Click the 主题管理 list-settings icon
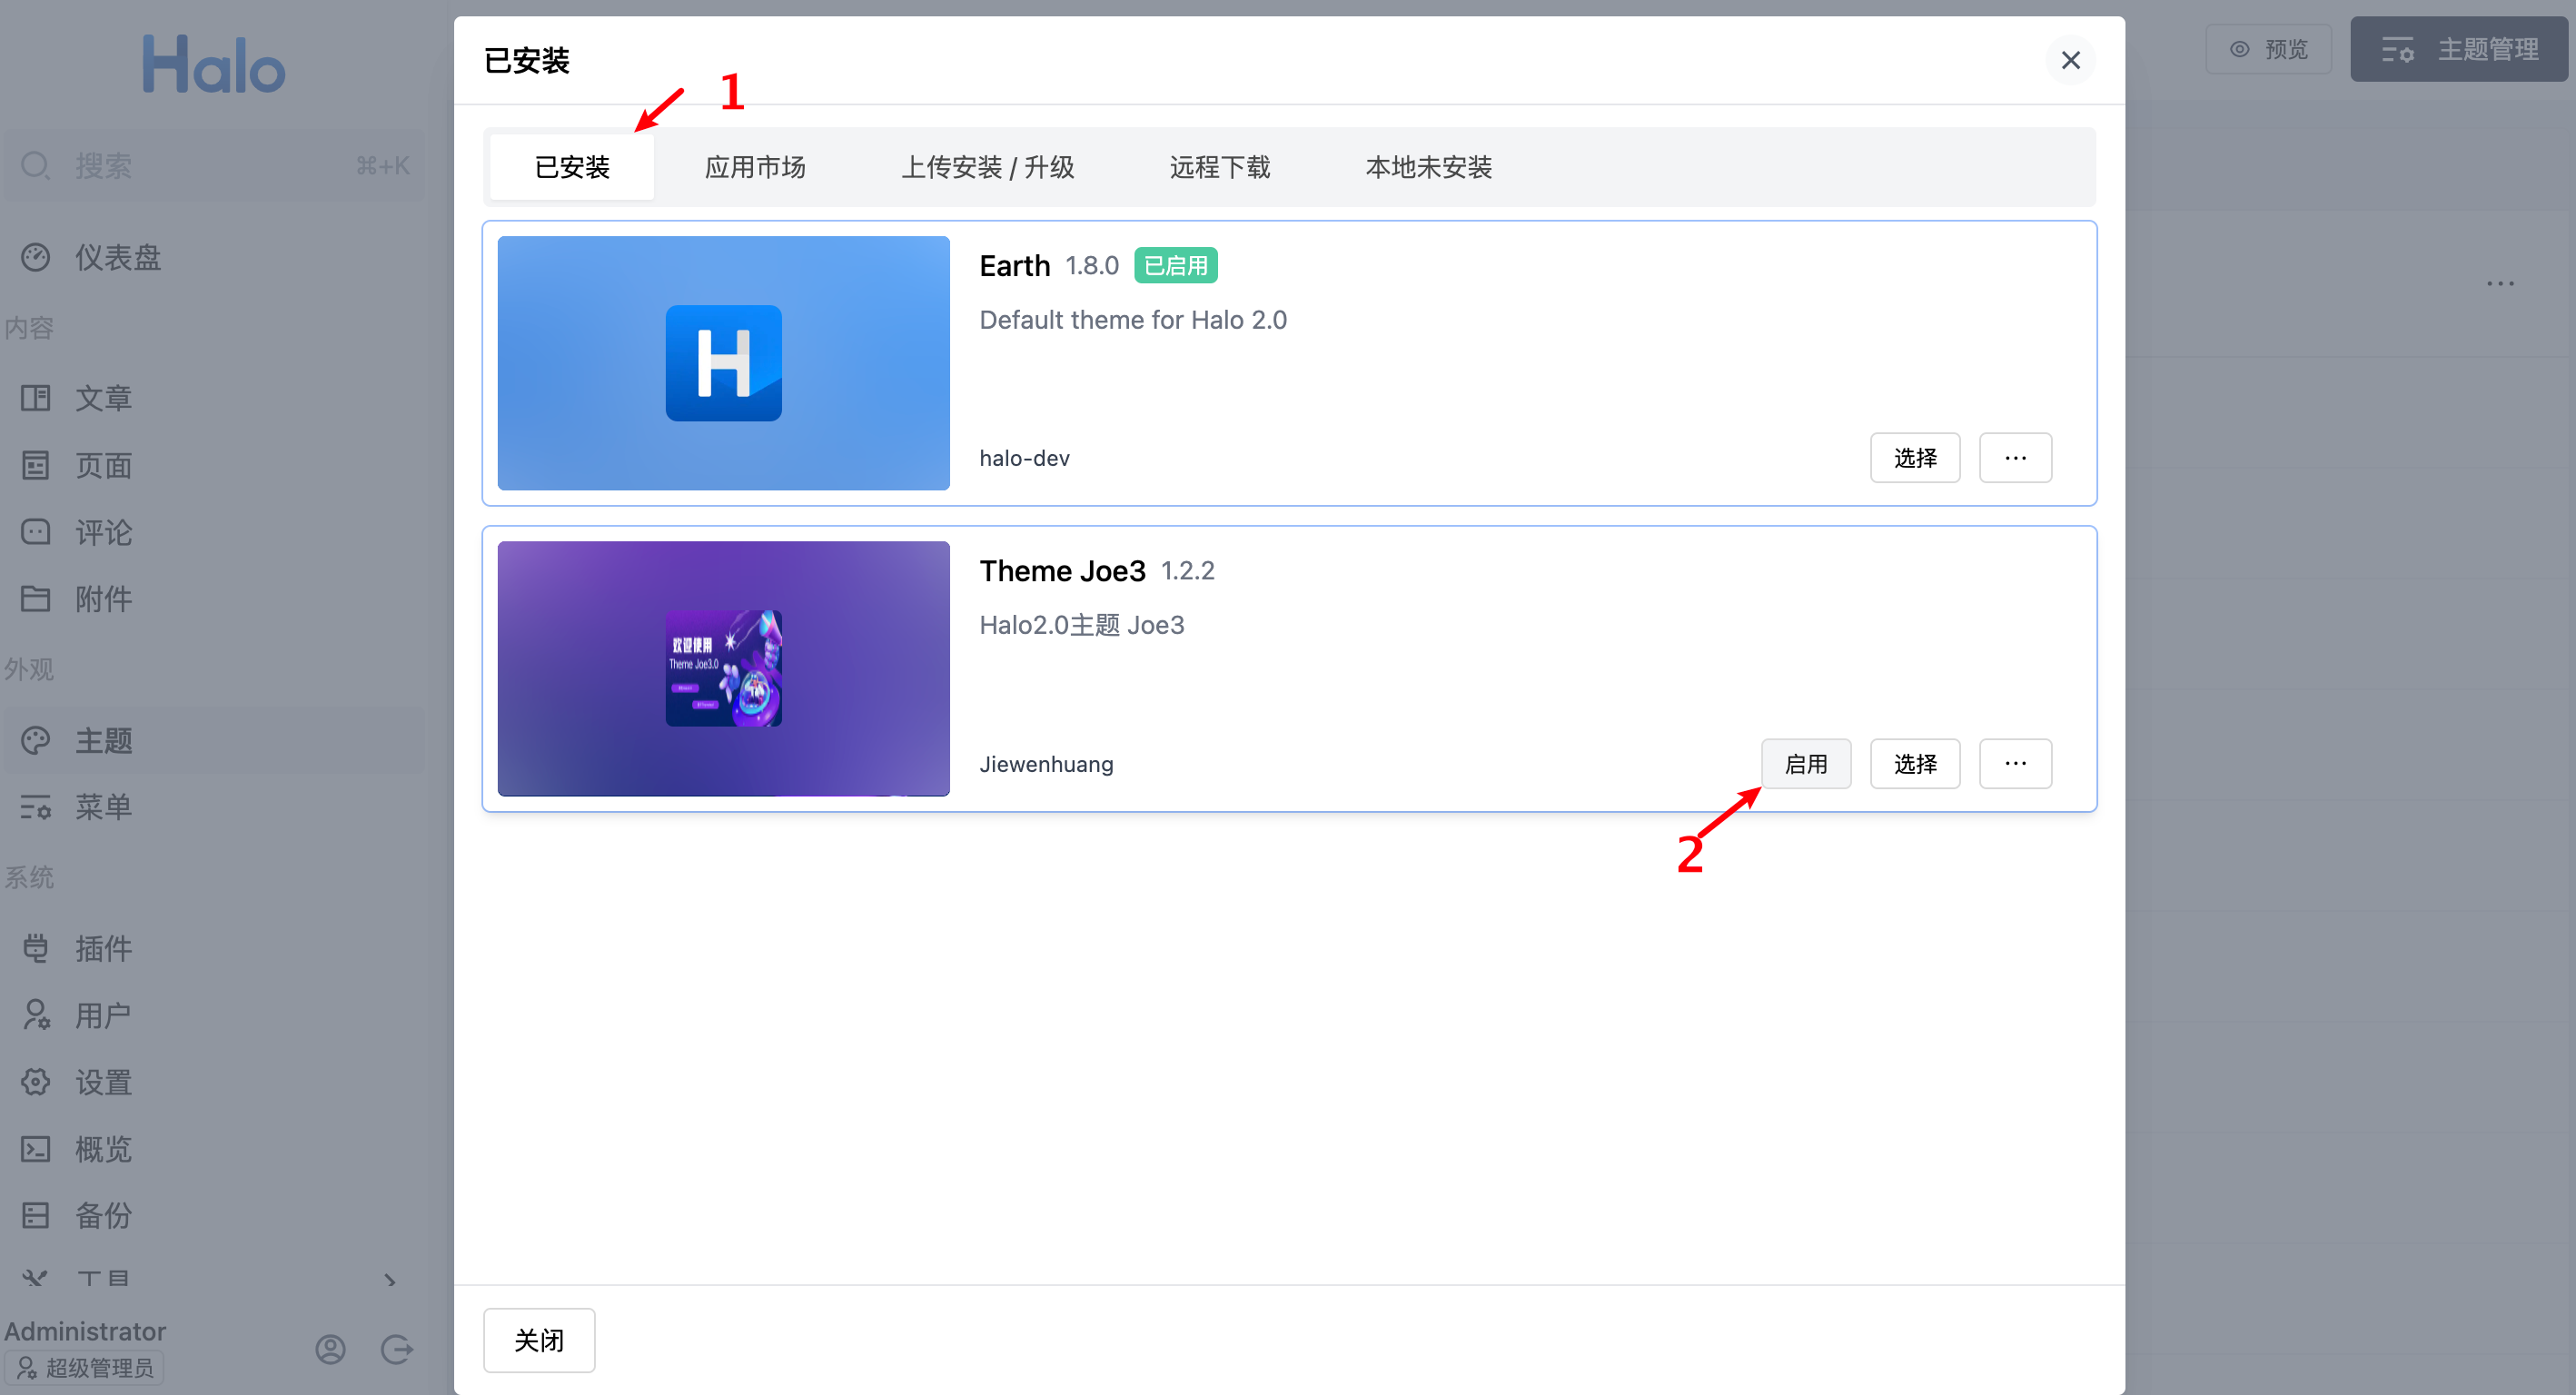The width and height of the screenshot is (2576, 1395). (2397, 49)
